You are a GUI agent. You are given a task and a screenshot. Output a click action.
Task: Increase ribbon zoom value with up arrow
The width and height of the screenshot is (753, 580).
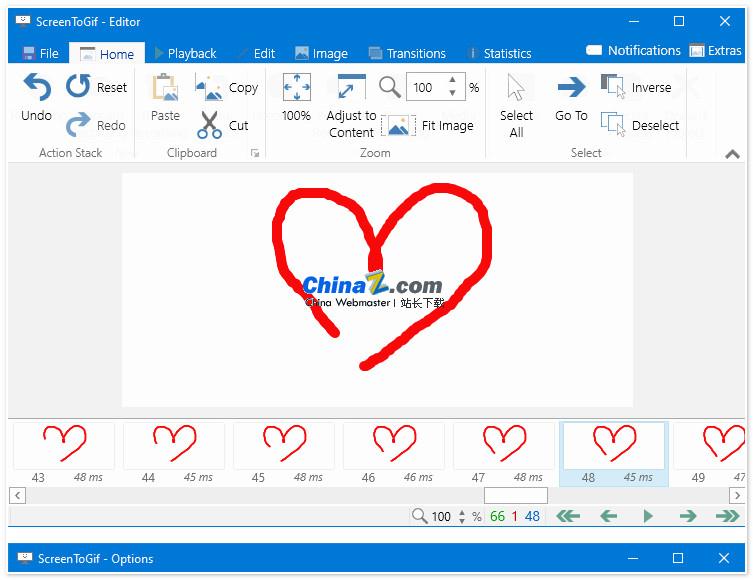click(x=452, y=80)
